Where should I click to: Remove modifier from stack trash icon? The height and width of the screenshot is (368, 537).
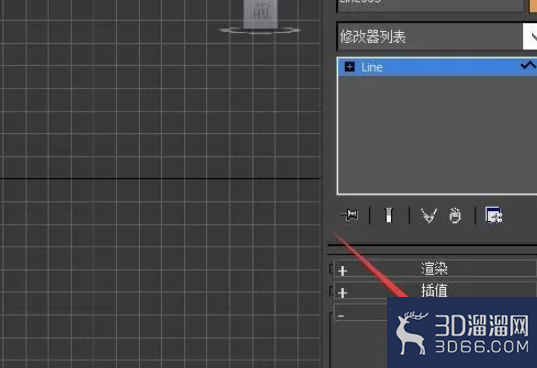[x=455, y=216]
